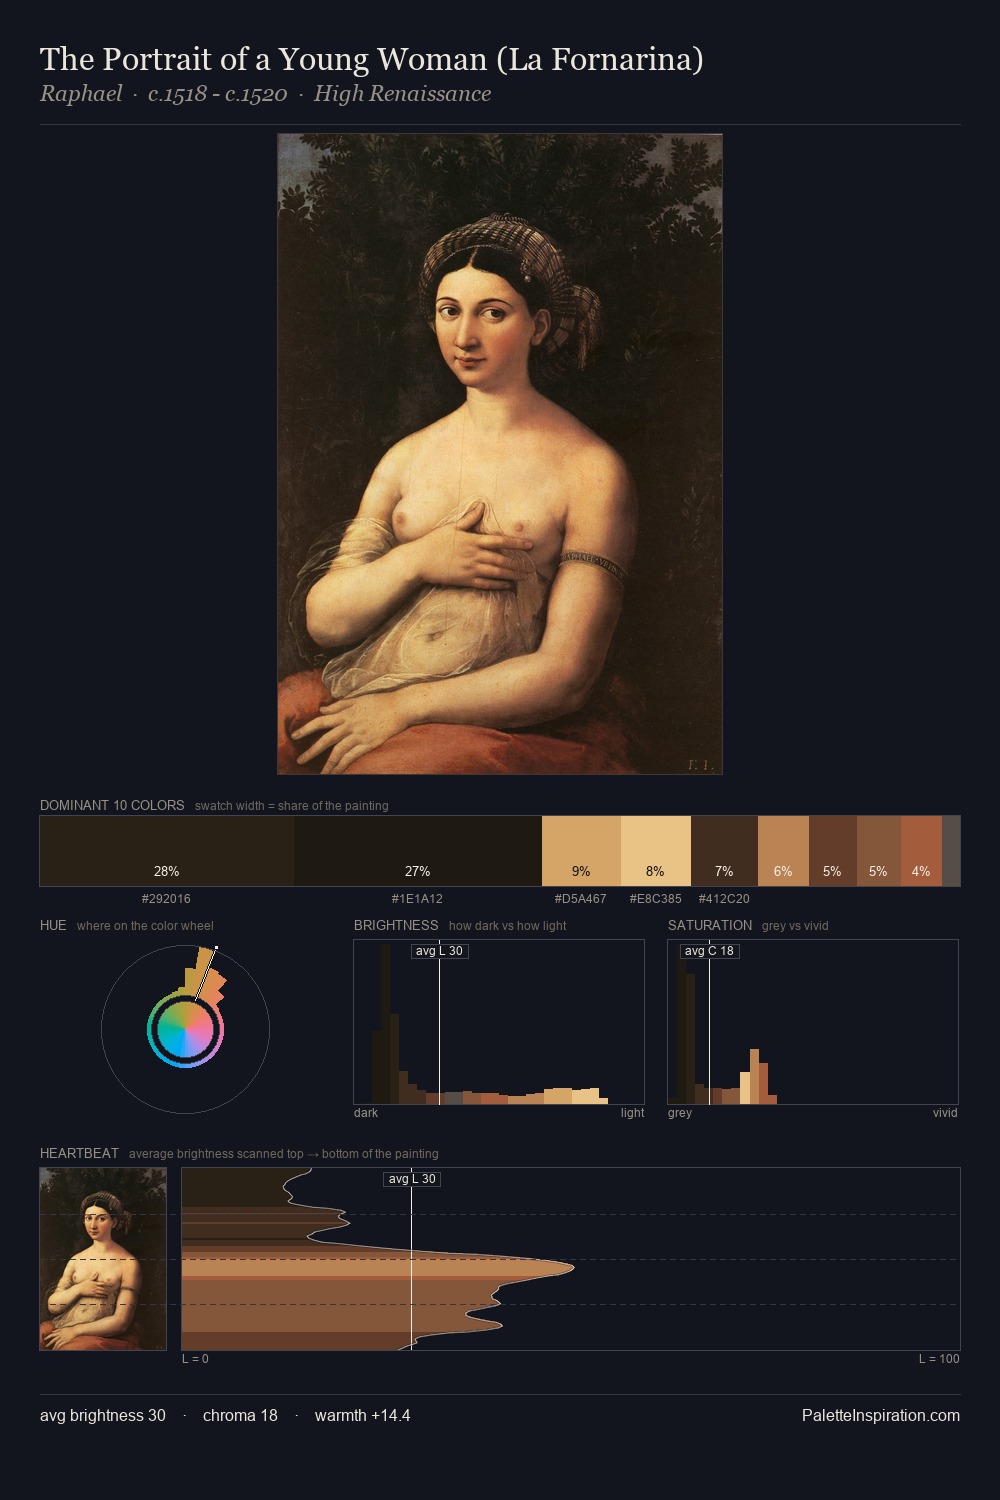Choose the 8% pale gold swatch #E8C385
The height and width of the screenshot is (1500, 1000).
point(656,851)
